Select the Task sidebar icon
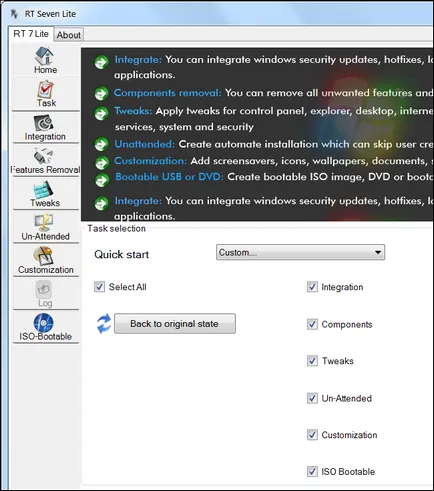Viewport: 434px width, 491px height. pos(45,89)
